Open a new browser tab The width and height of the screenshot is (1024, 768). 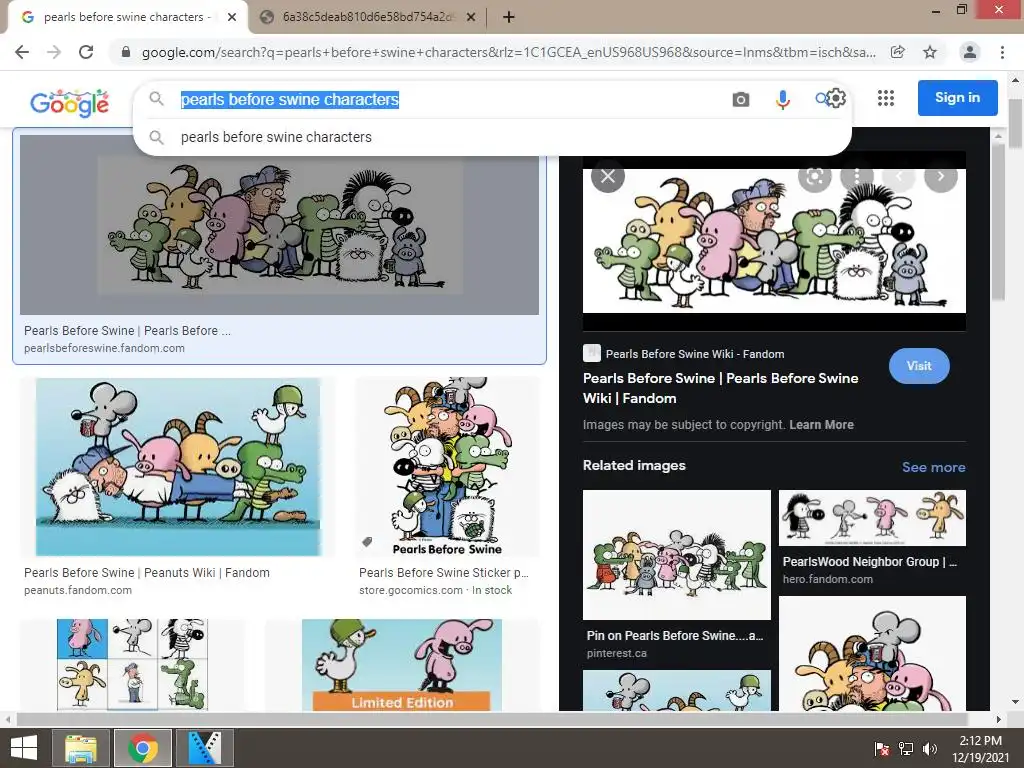coord(509,18)
